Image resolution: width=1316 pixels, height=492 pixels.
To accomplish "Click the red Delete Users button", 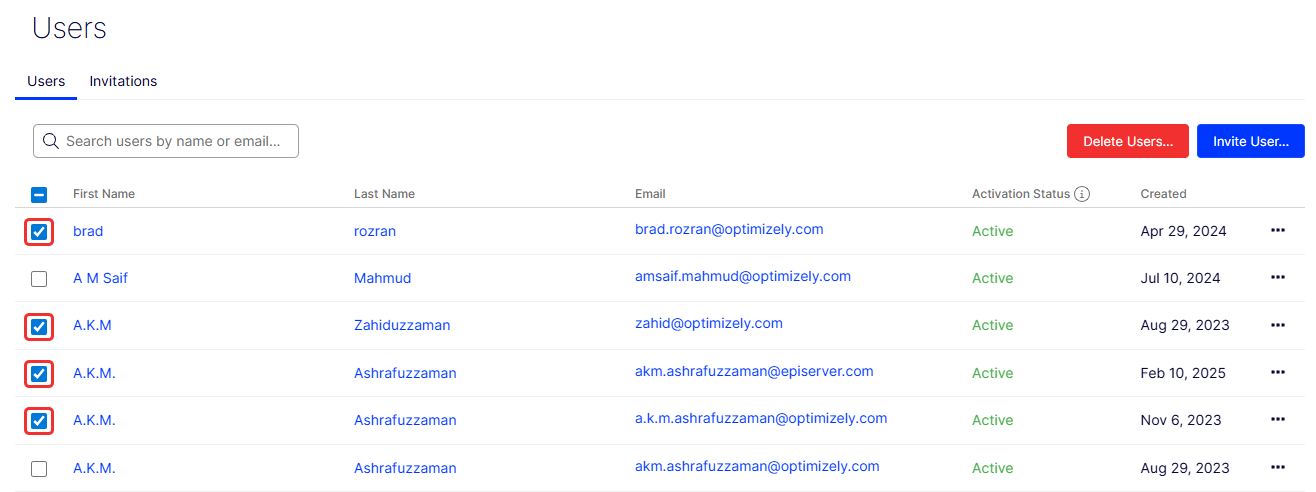I will [1128, 141].
